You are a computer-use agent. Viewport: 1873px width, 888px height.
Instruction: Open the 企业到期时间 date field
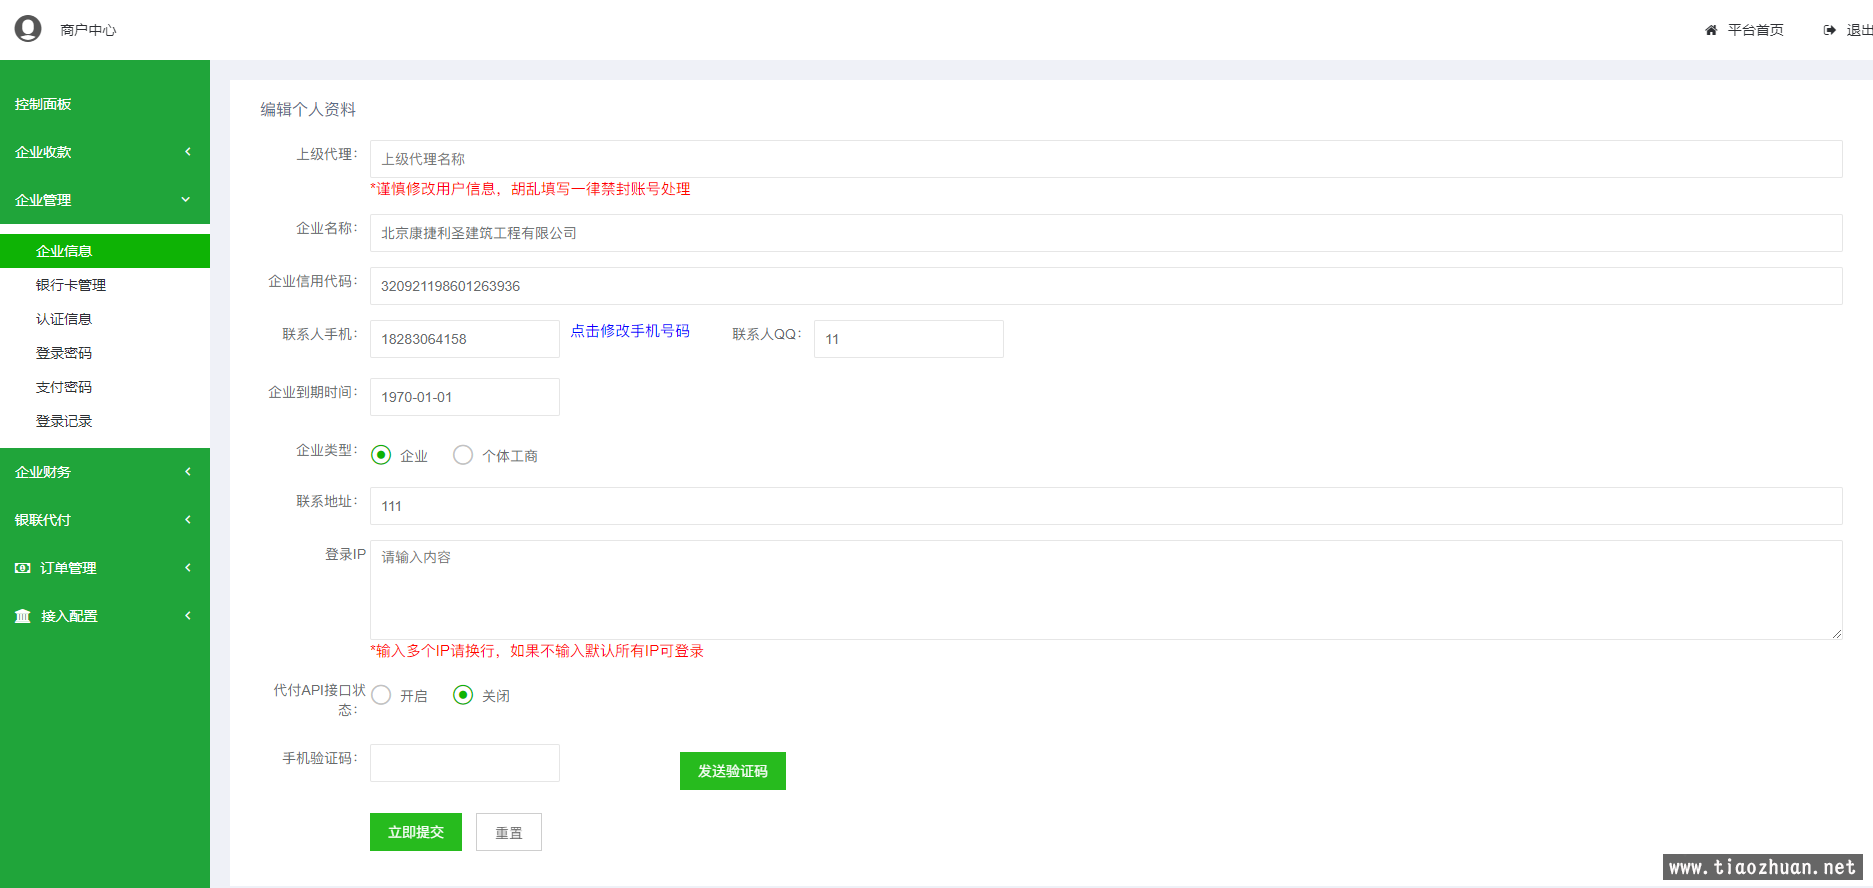(465, 397)
